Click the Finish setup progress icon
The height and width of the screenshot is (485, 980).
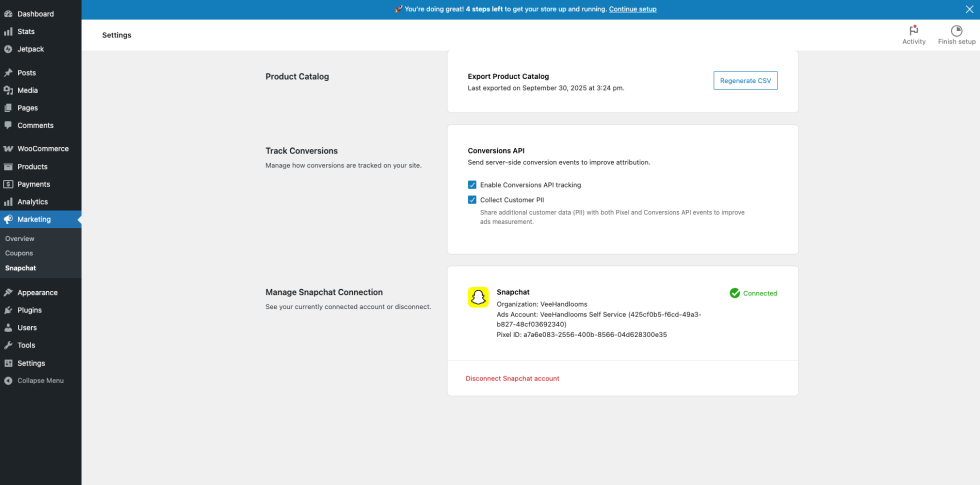tap(956, 30)
